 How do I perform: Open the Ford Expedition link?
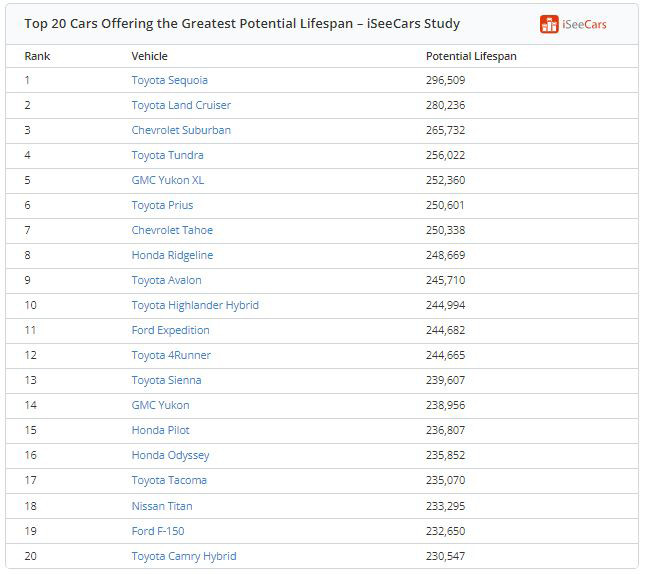170,330
